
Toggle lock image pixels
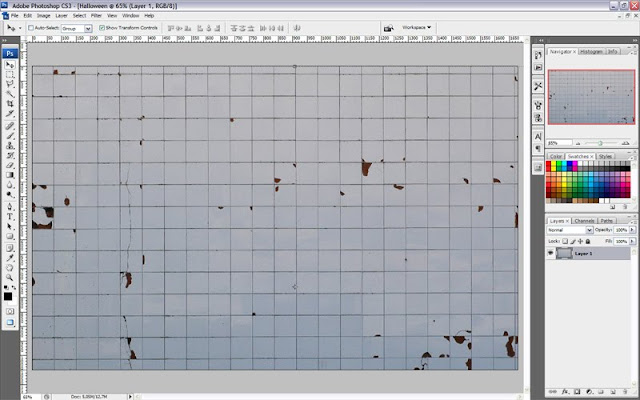pyautogui.click(x=573, y=241)
